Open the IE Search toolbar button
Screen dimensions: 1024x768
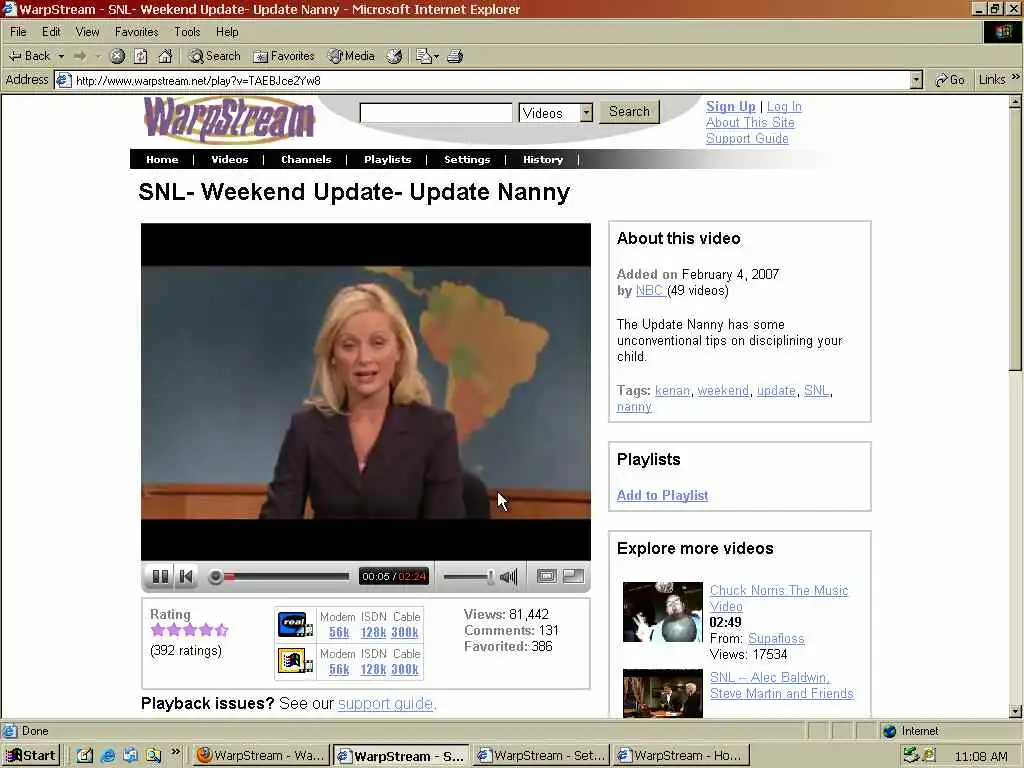tap(214, 56)
